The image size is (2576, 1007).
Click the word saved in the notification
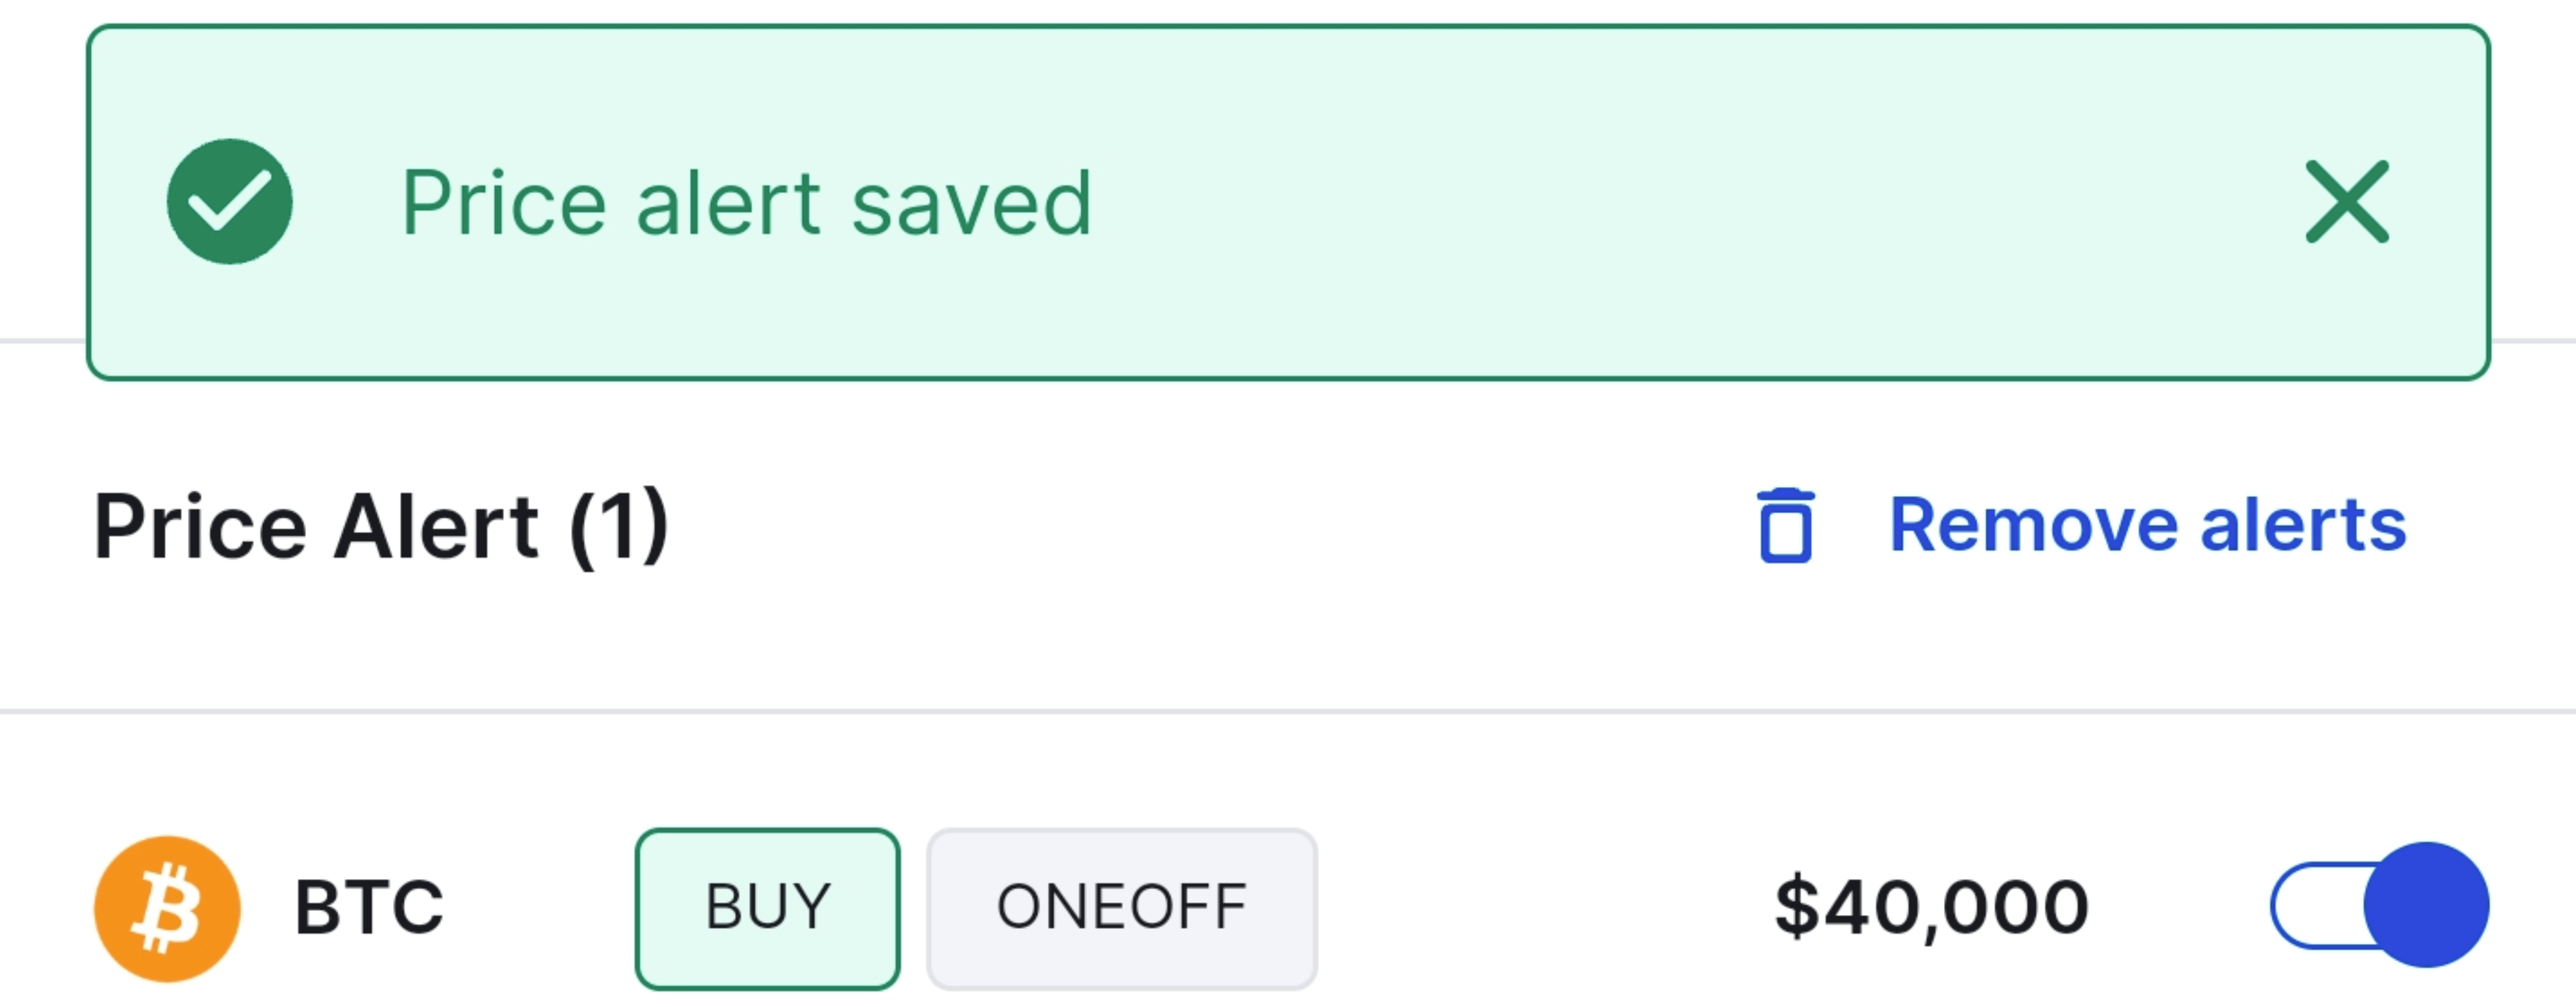tap(971, 204)
